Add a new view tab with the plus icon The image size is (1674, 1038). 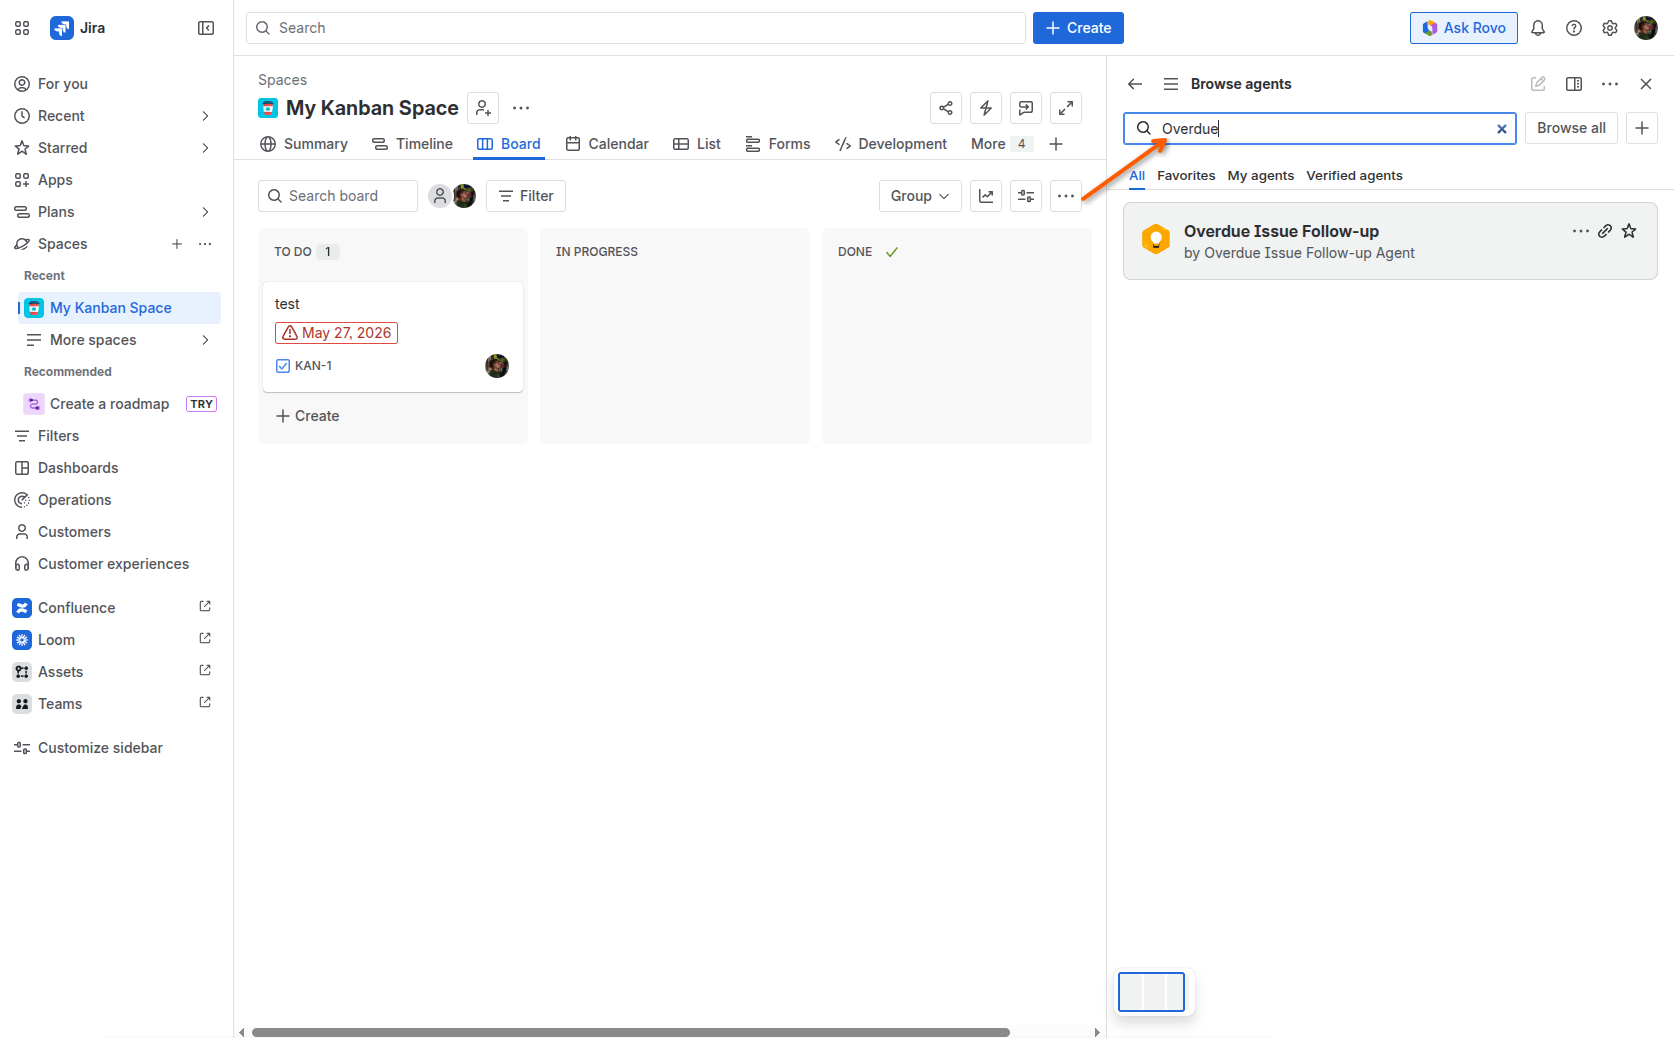click(x=1056, y=144)
